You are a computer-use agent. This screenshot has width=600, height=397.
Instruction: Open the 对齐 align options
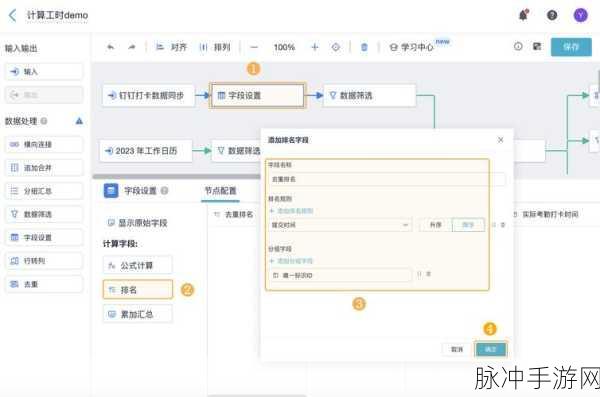pyautogui.click(x=171, y=47)
